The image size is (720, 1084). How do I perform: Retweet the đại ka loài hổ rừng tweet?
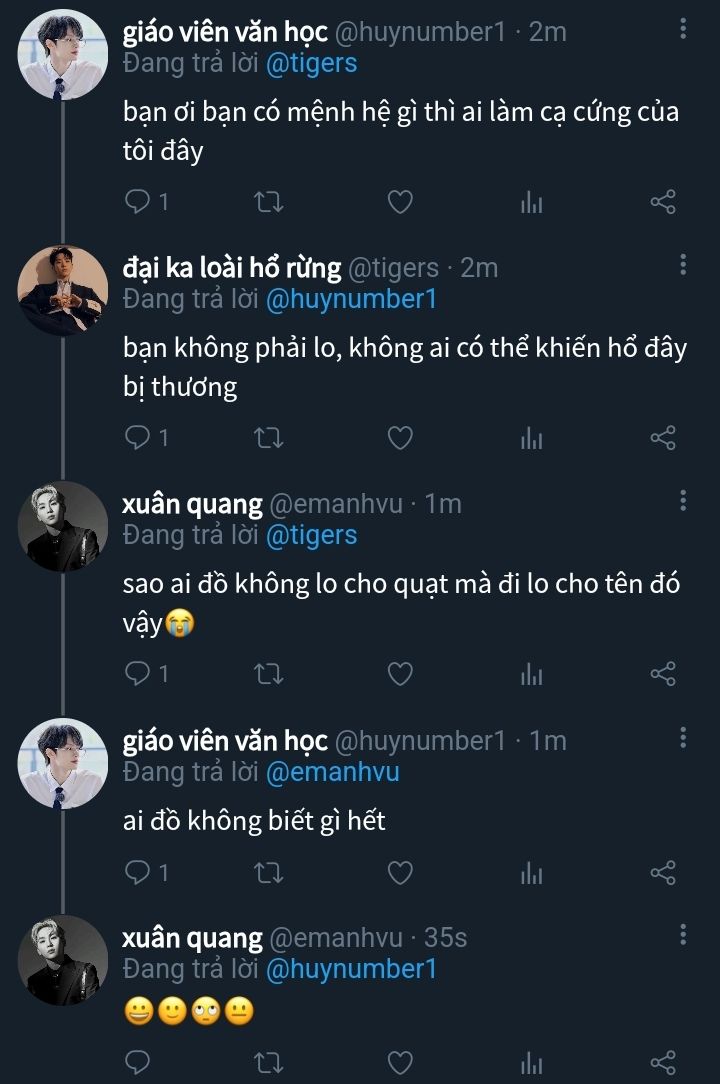click(x=270, y=438)
